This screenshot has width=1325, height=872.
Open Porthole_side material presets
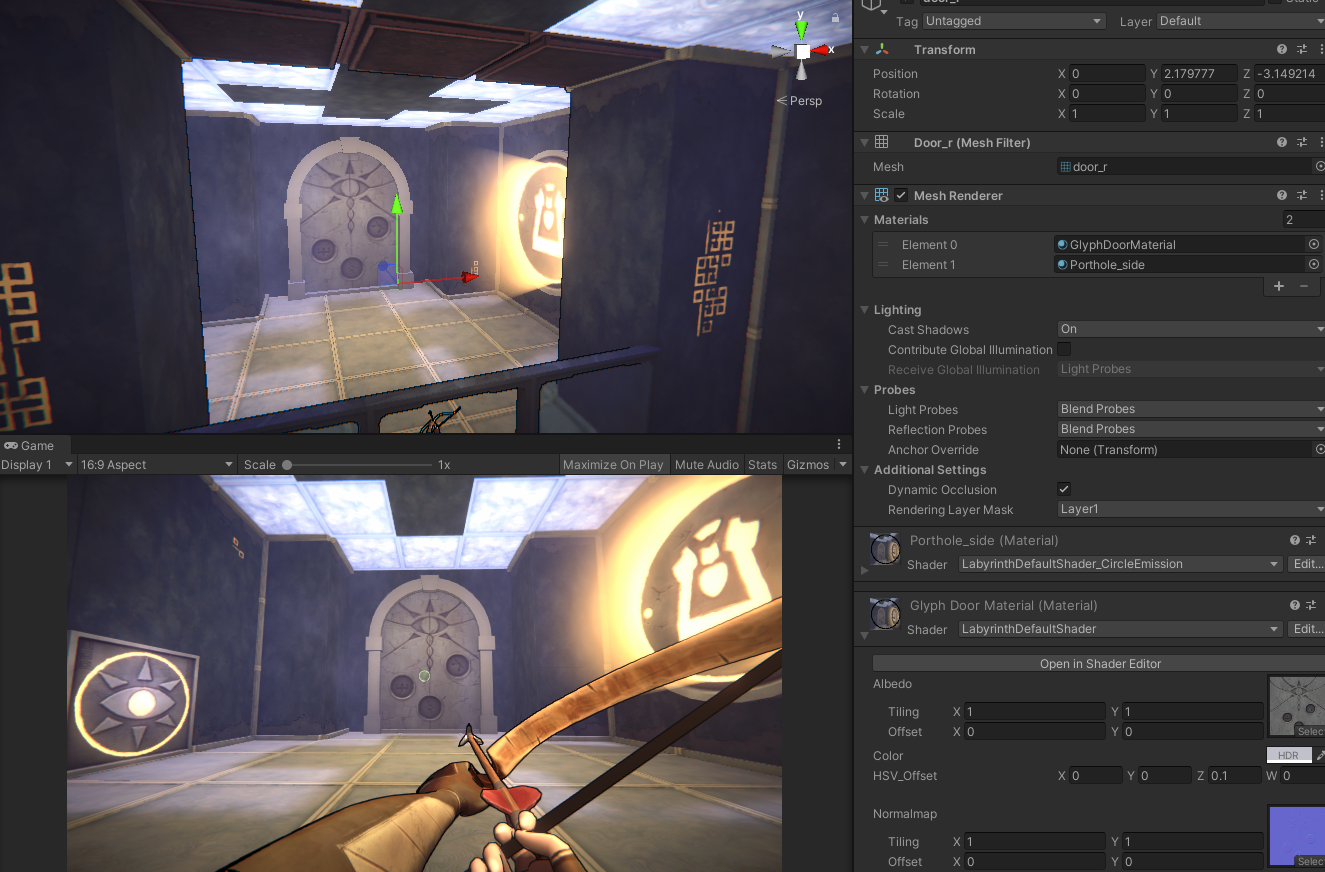tap(1313, 540)
